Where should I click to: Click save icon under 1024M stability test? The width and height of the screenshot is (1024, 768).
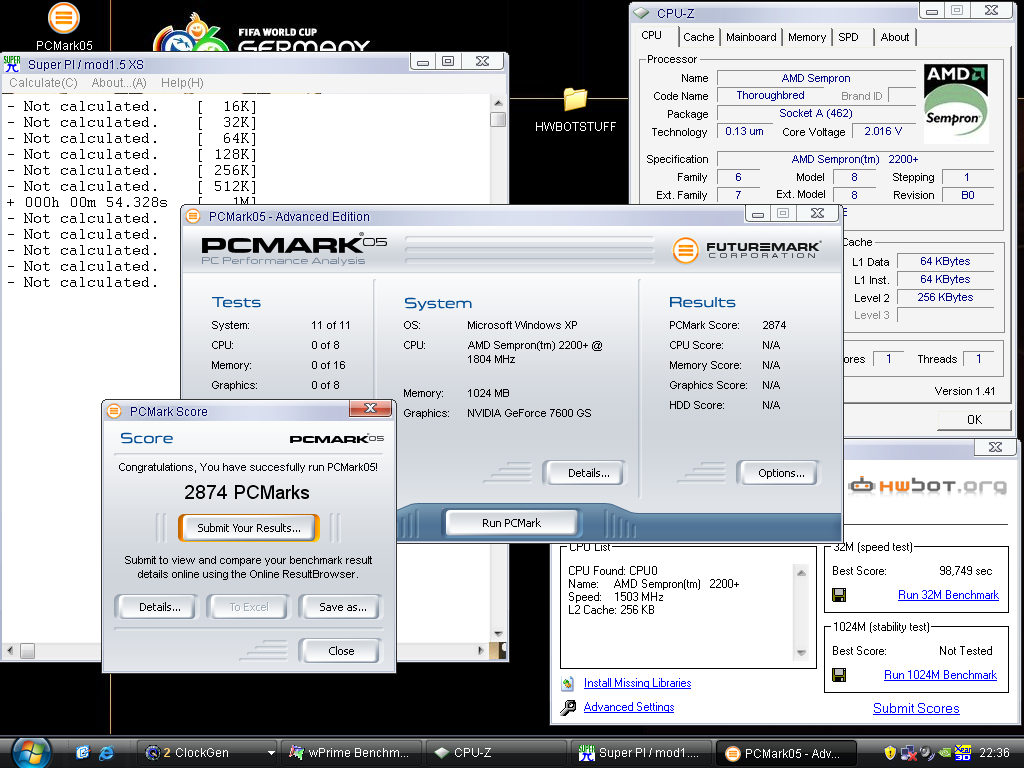pos(839,675)
